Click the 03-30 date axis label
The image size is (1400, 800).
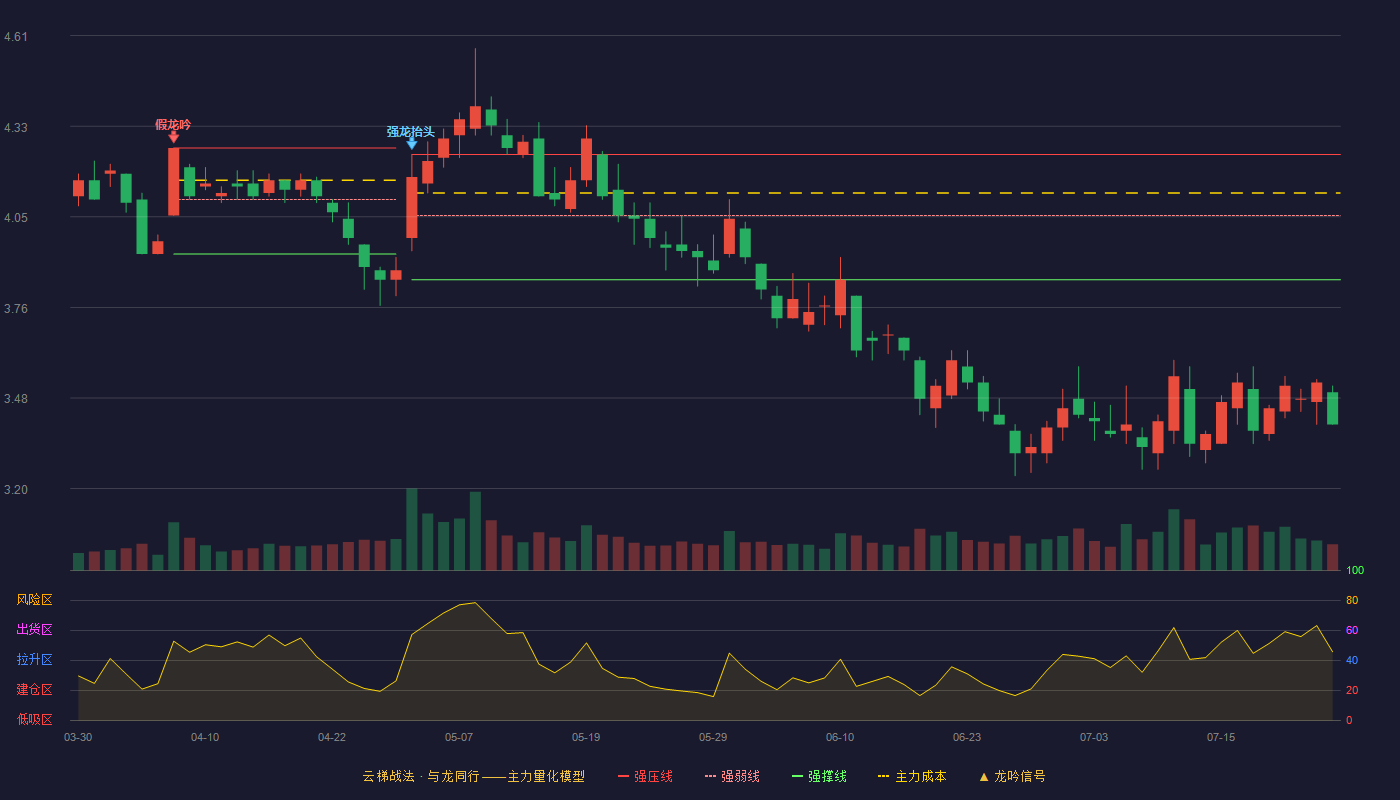click(x=78, y=737)
